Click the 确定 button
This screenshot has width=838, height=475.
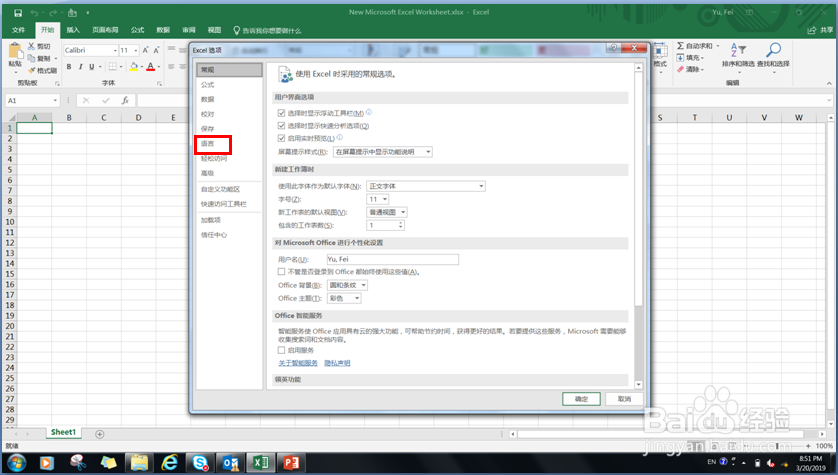click(581, 399)
